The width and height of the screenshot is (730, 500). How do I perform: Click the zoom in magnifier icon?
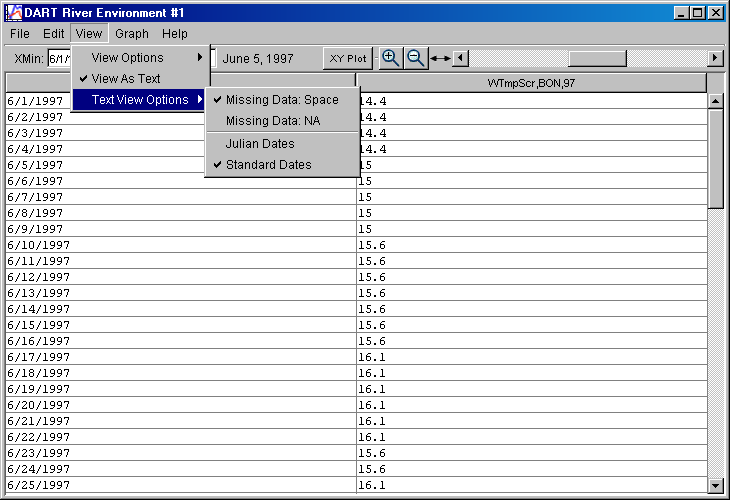point(391,58)
